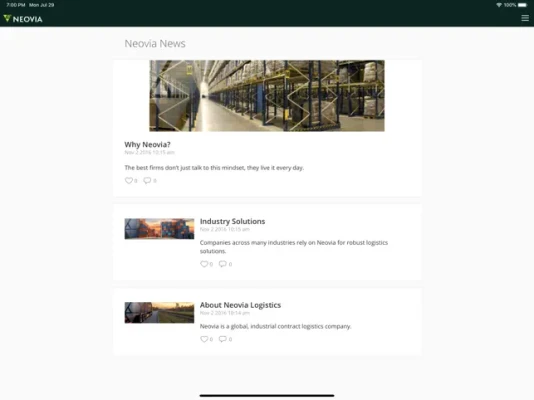The width and height of the screenshot is (534, 400).
Task: Open the truck on highway thumbnail
Action: pyautogui.click(x=159, y=313)
